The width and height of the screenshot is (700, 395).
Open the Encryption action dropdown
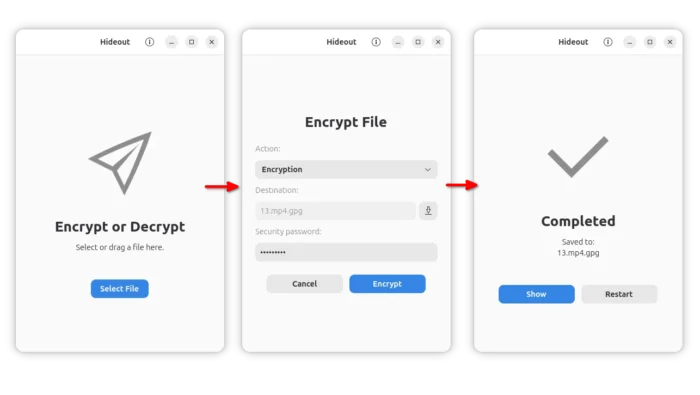coord(346,170)
